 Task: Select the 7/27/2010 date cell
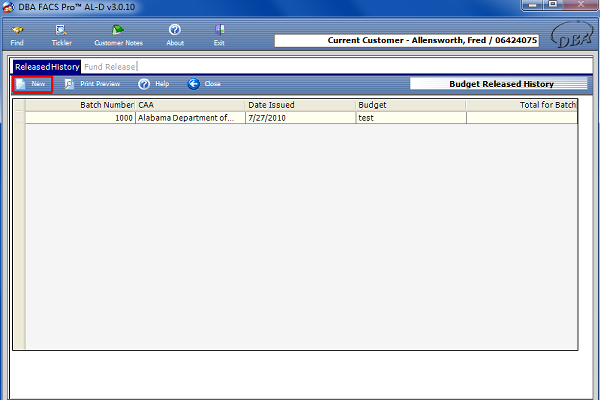coord(300,118)
